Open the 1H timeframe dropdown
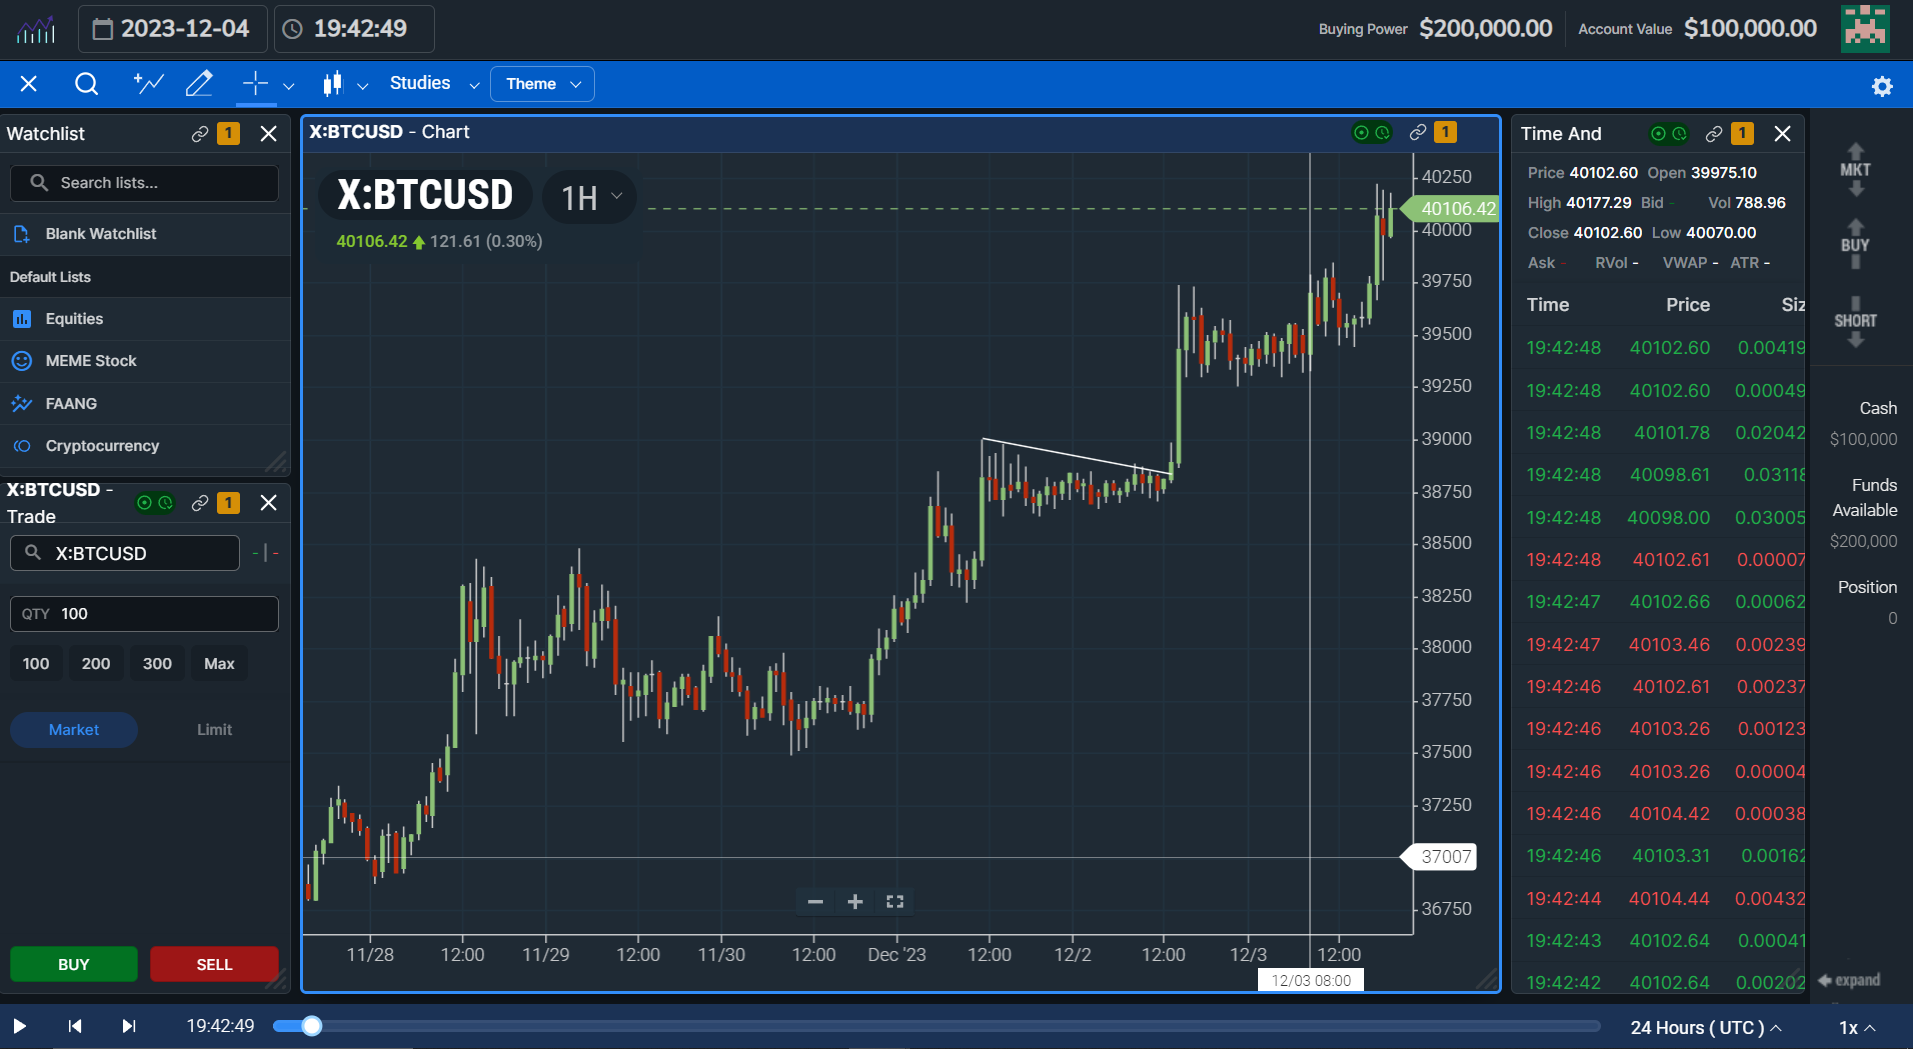 [588, 197]
